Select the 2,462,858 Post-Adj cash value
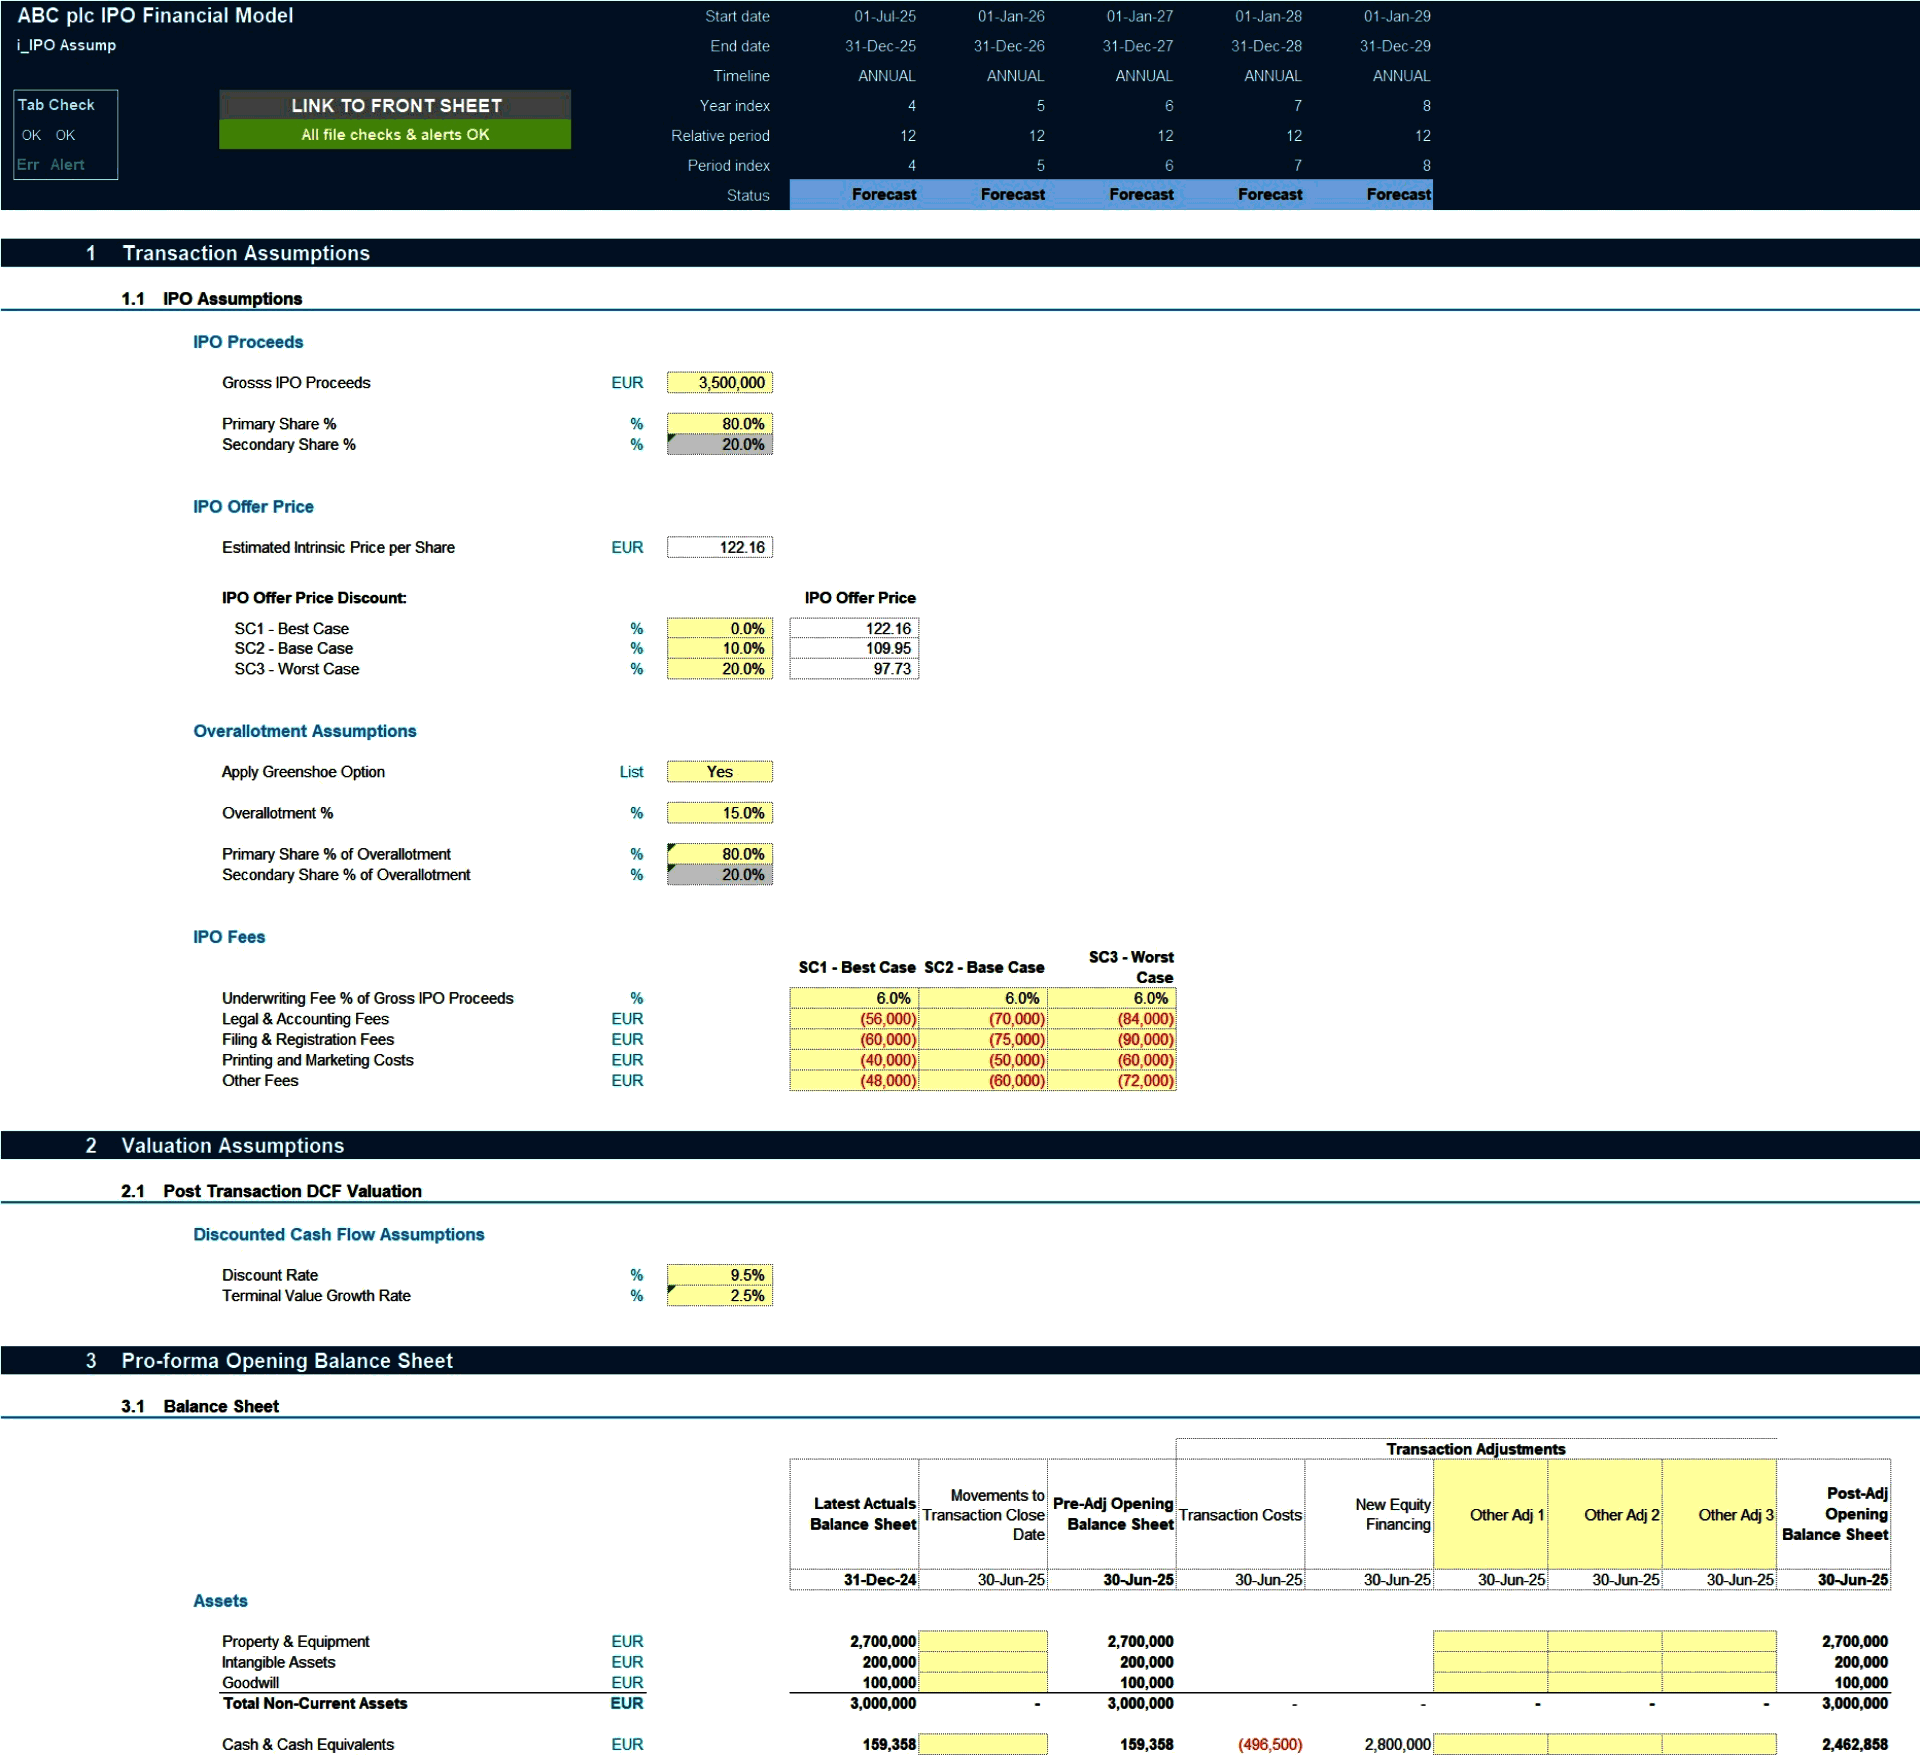This screenshot has height=1755, width=1920. 1834,1744
